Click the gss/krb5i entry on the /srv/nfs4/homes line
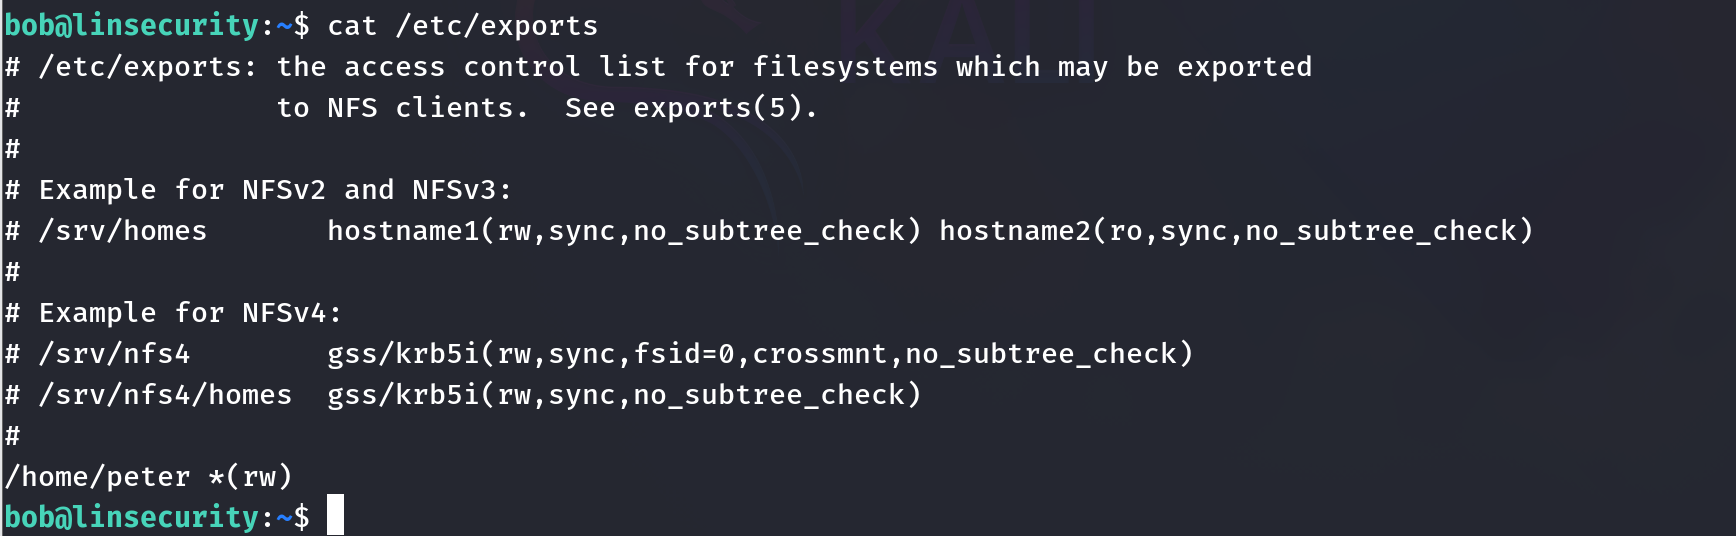 (623, 395)
